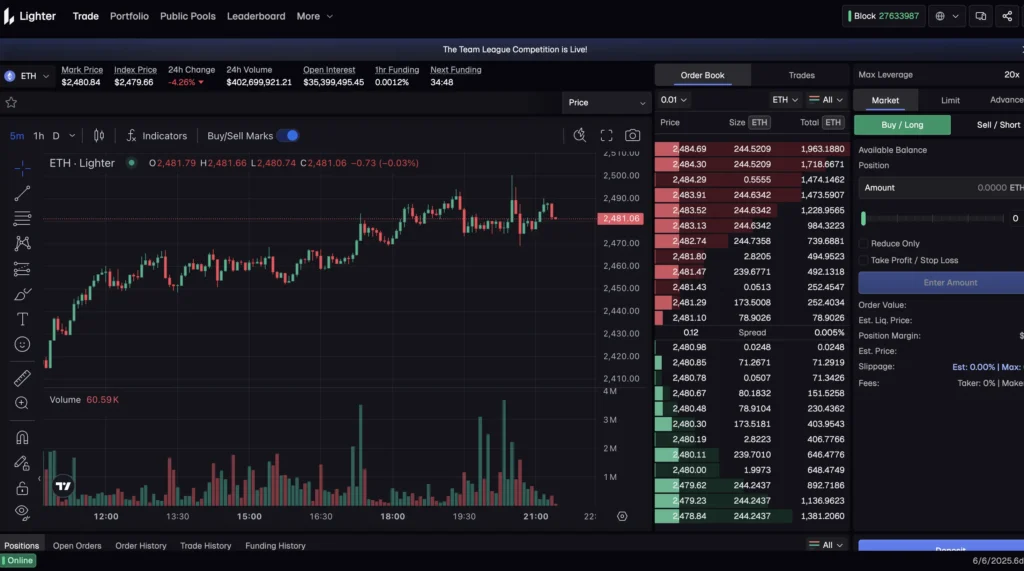Go to the Portfolio page

[129, 16]
